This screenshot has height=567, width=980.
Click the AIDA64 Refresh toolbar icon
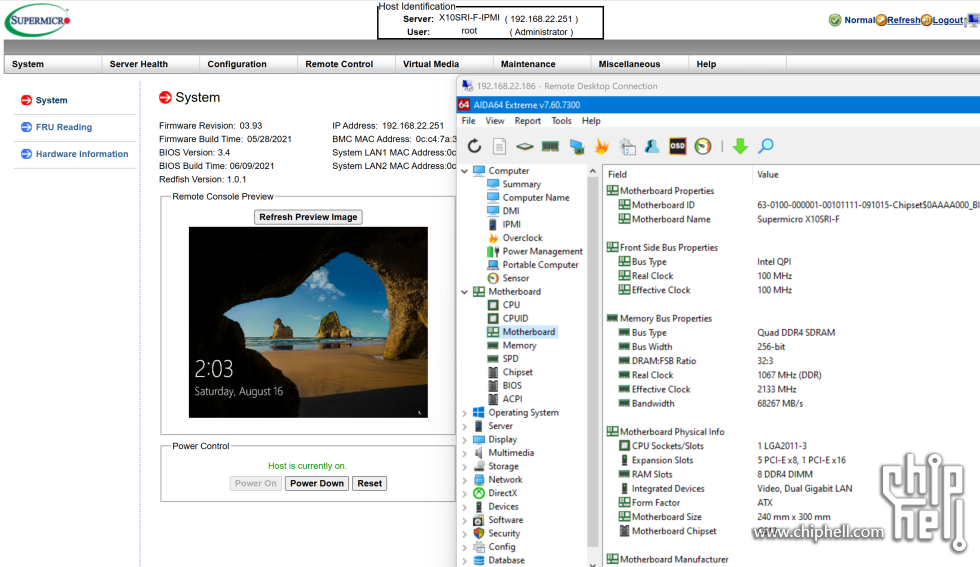point(474,146)
